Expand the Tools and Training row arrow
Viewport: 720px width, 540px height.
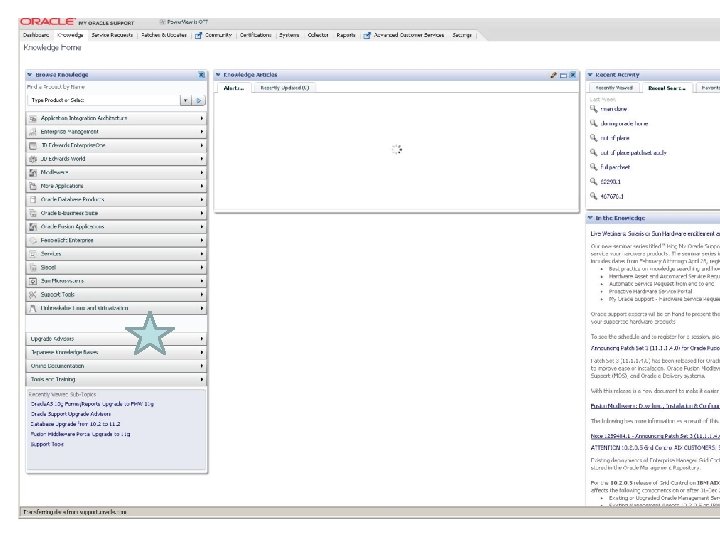pyautogui.click(x=202, y=380)
